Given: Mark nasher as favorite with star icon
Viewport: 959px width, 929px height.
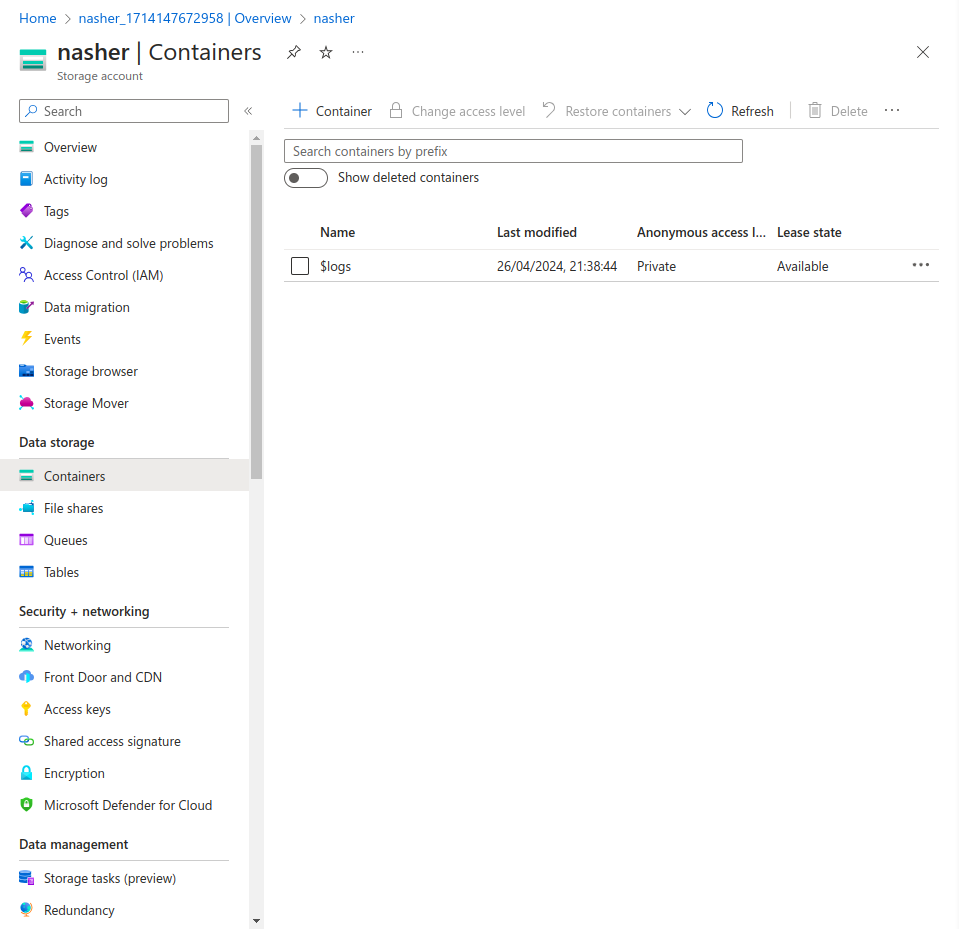Looking at the screenshot, I should [x=326, y=52].
